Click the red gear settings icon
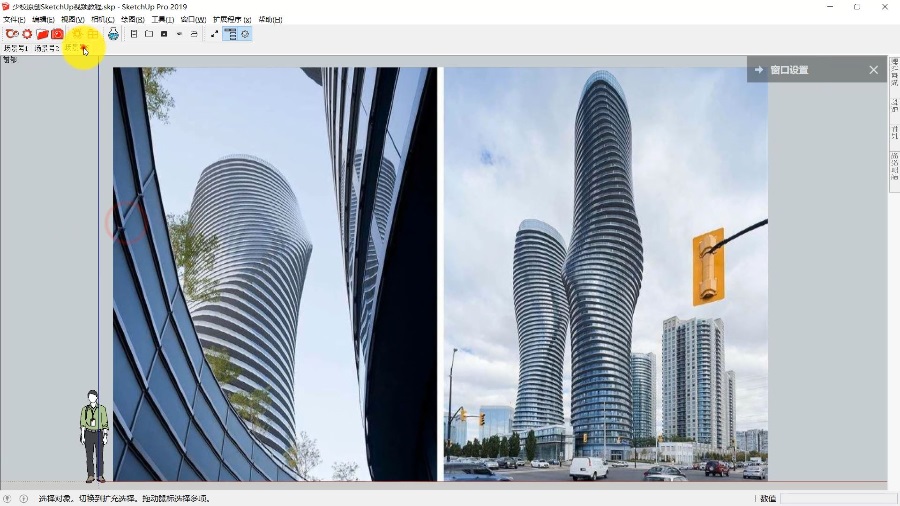 (x=27, y=34)
